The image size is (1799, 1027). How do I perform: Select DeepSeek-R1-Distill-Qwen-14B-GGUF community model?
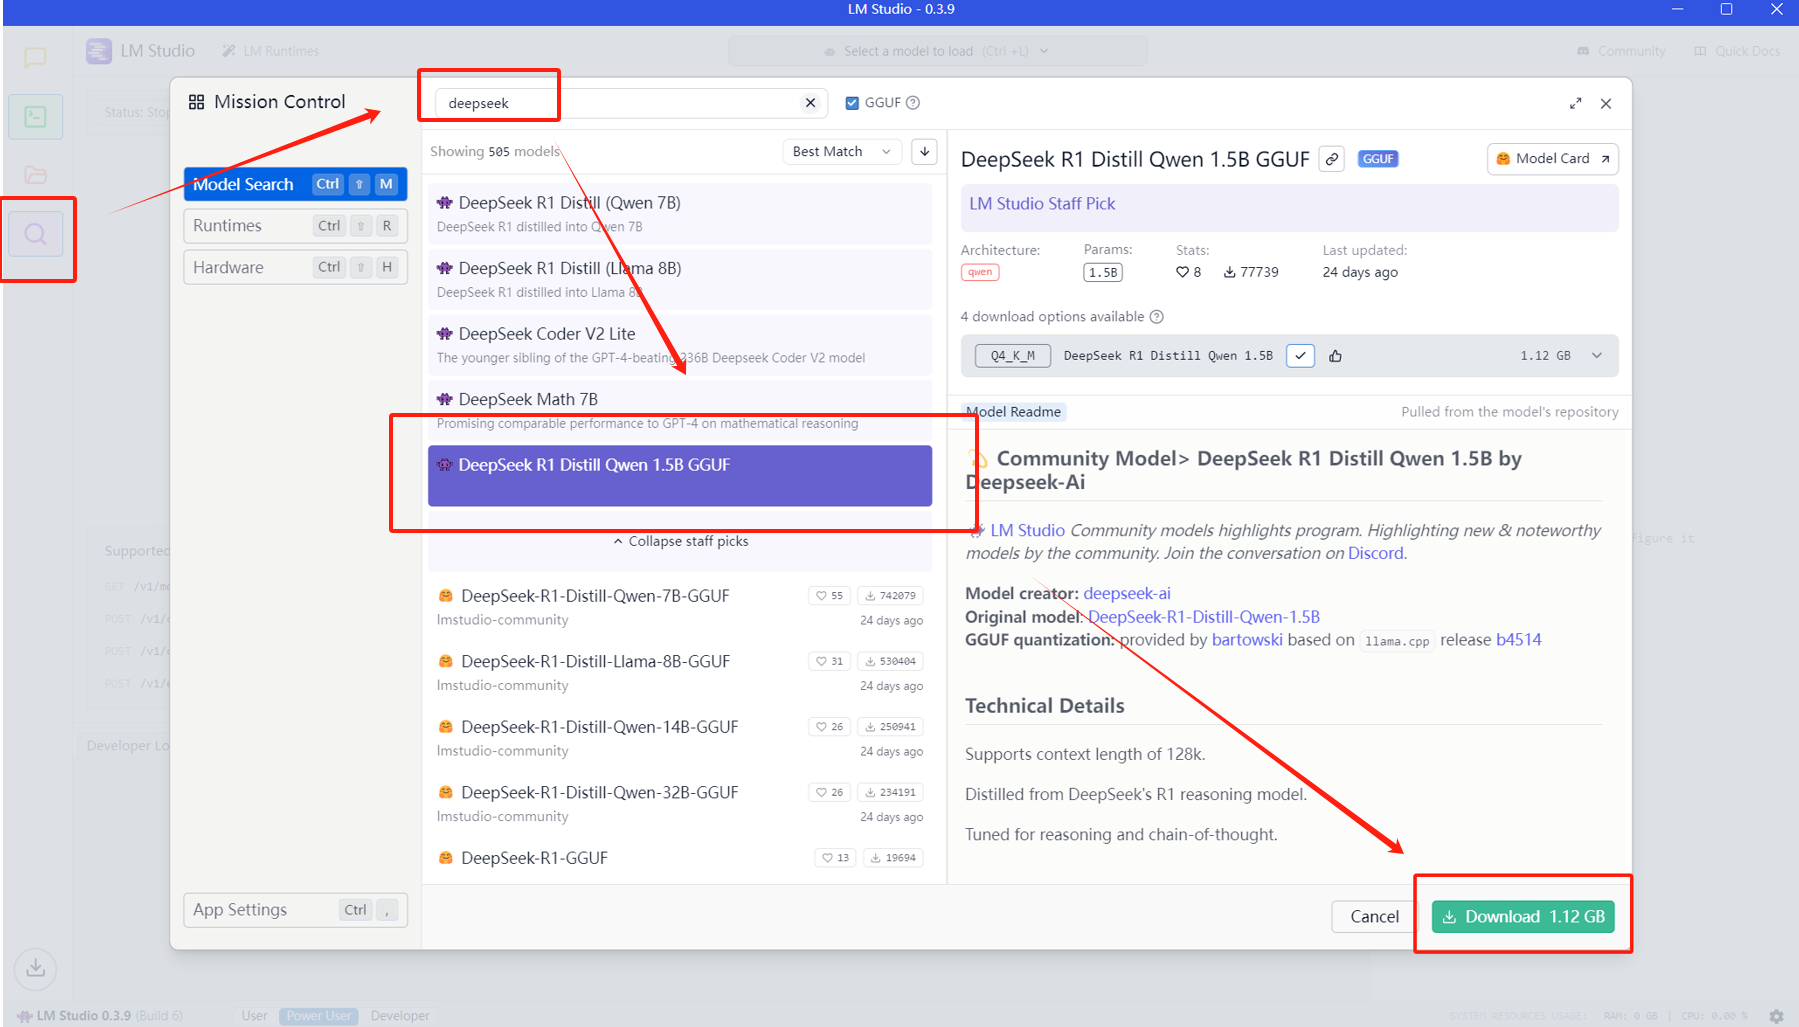[x=680, y=738]
